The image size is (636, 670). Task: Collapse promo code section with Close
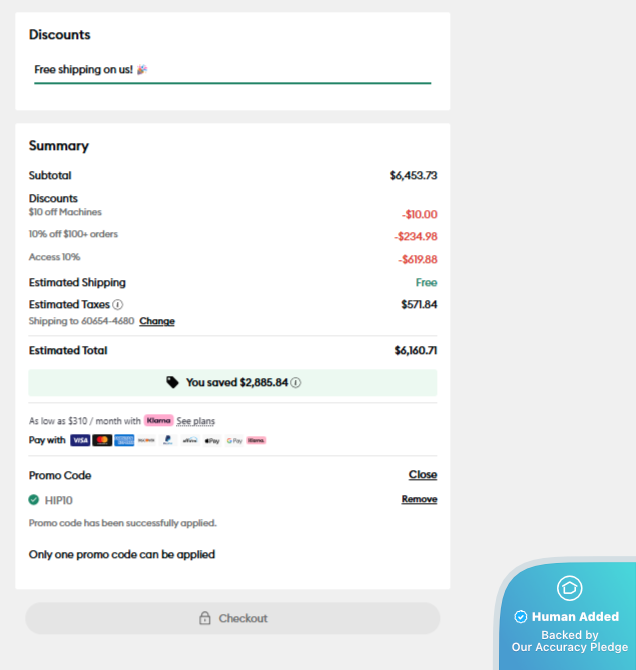422,475
